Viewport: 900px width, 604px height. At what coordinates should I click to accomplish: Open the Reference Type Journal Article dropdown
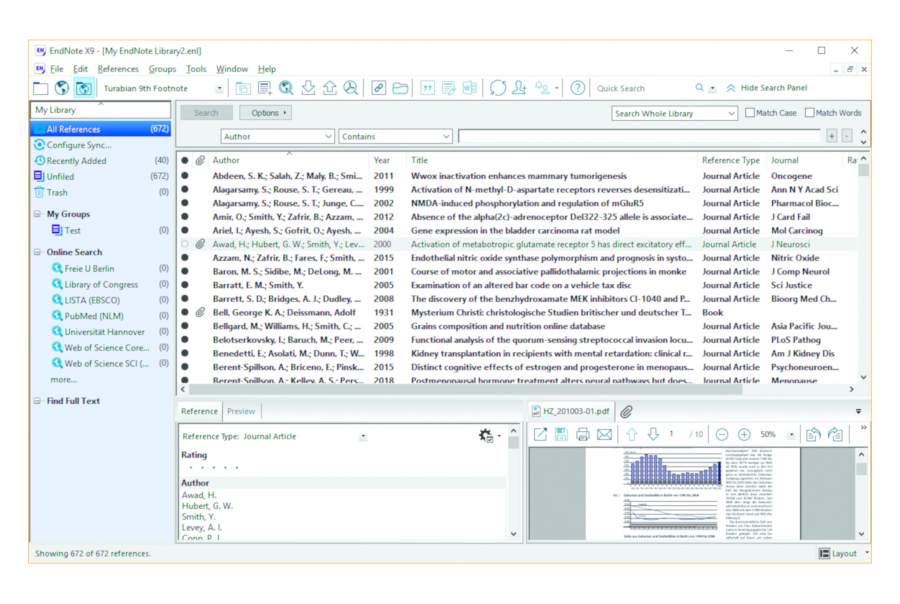tap(363, 437)
